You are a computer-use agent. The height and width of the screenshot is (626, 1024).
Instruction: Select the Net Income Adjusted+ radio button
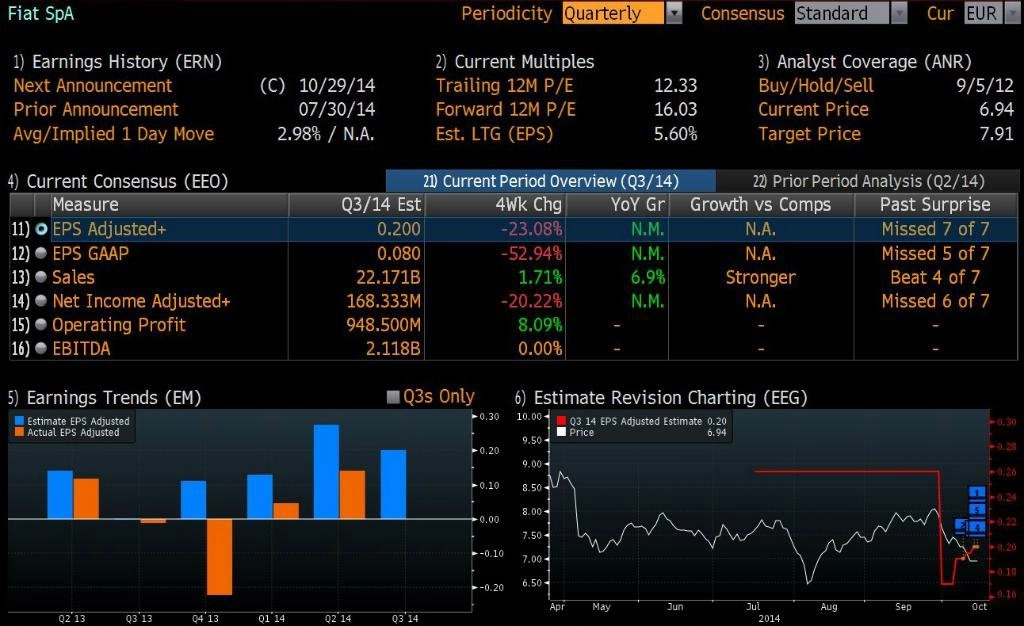41,301
